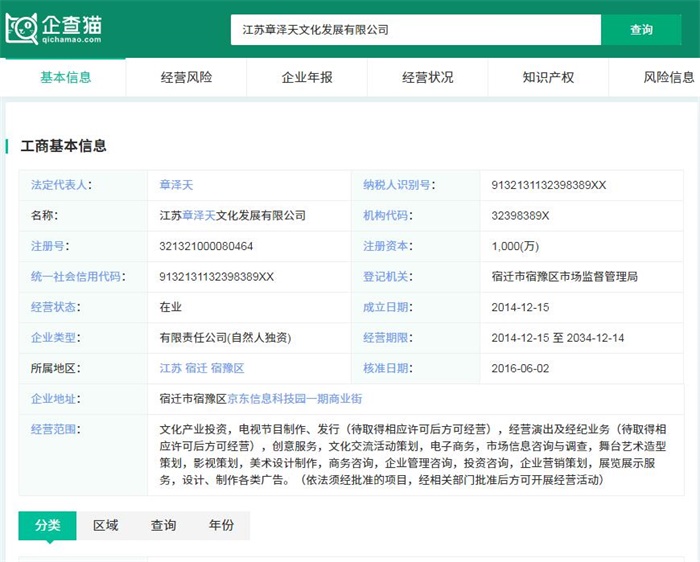Click the registered capital value 1,000(万)
The width and height of the screenshot is (700, 562).
tap(515, 246)
